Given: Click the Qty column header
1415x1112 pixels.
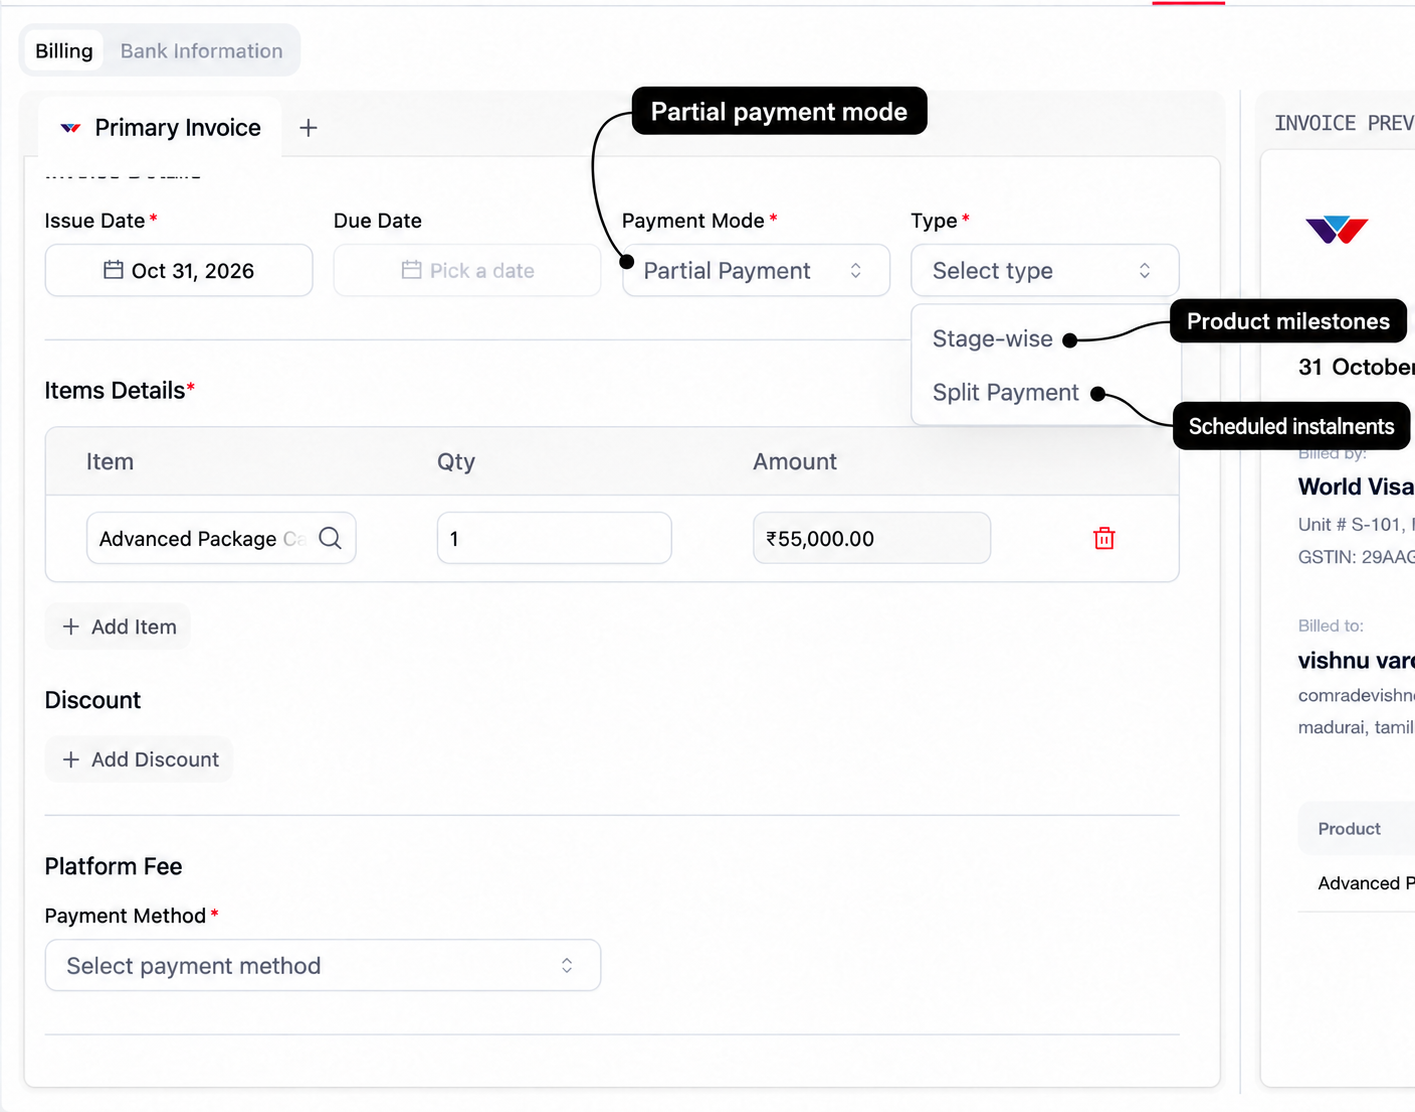Looking at the screenshot, I should pos(456,462).
